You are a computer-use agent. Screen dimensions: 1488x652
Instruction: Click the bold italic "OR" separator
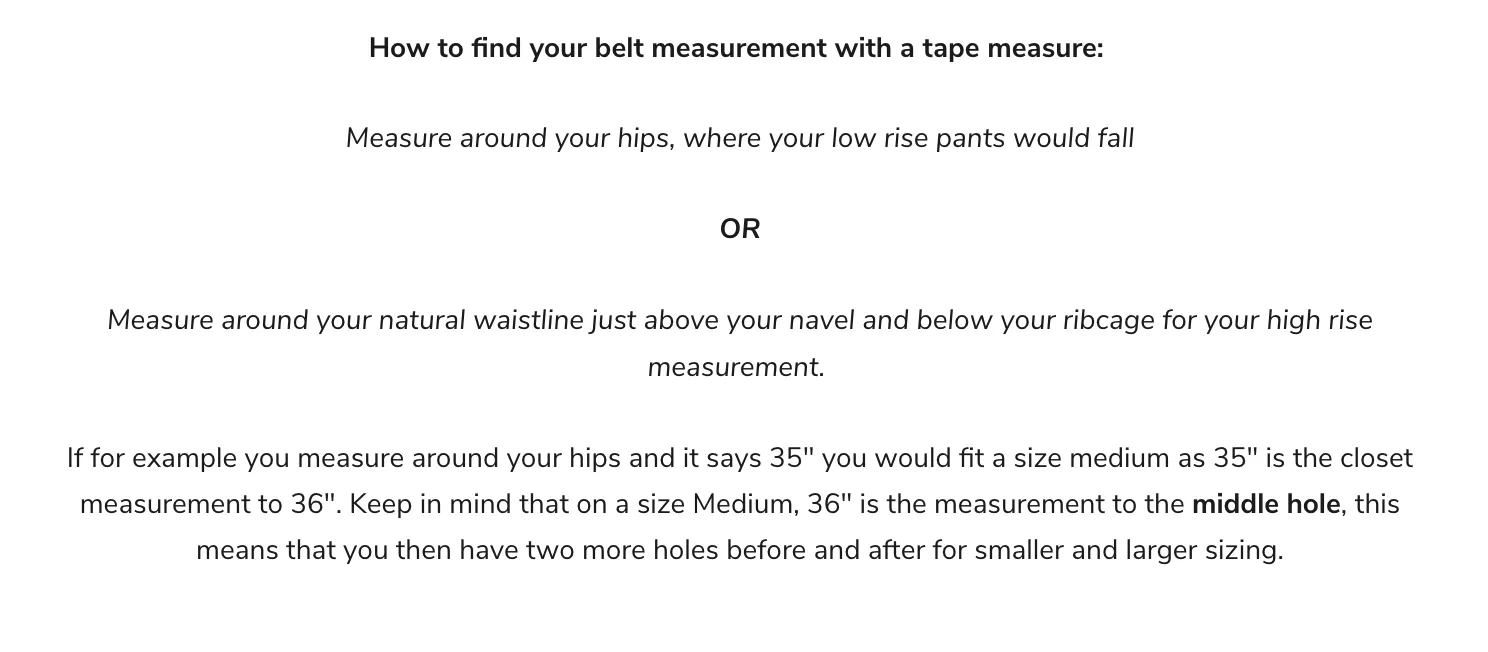tap(740, 229)
